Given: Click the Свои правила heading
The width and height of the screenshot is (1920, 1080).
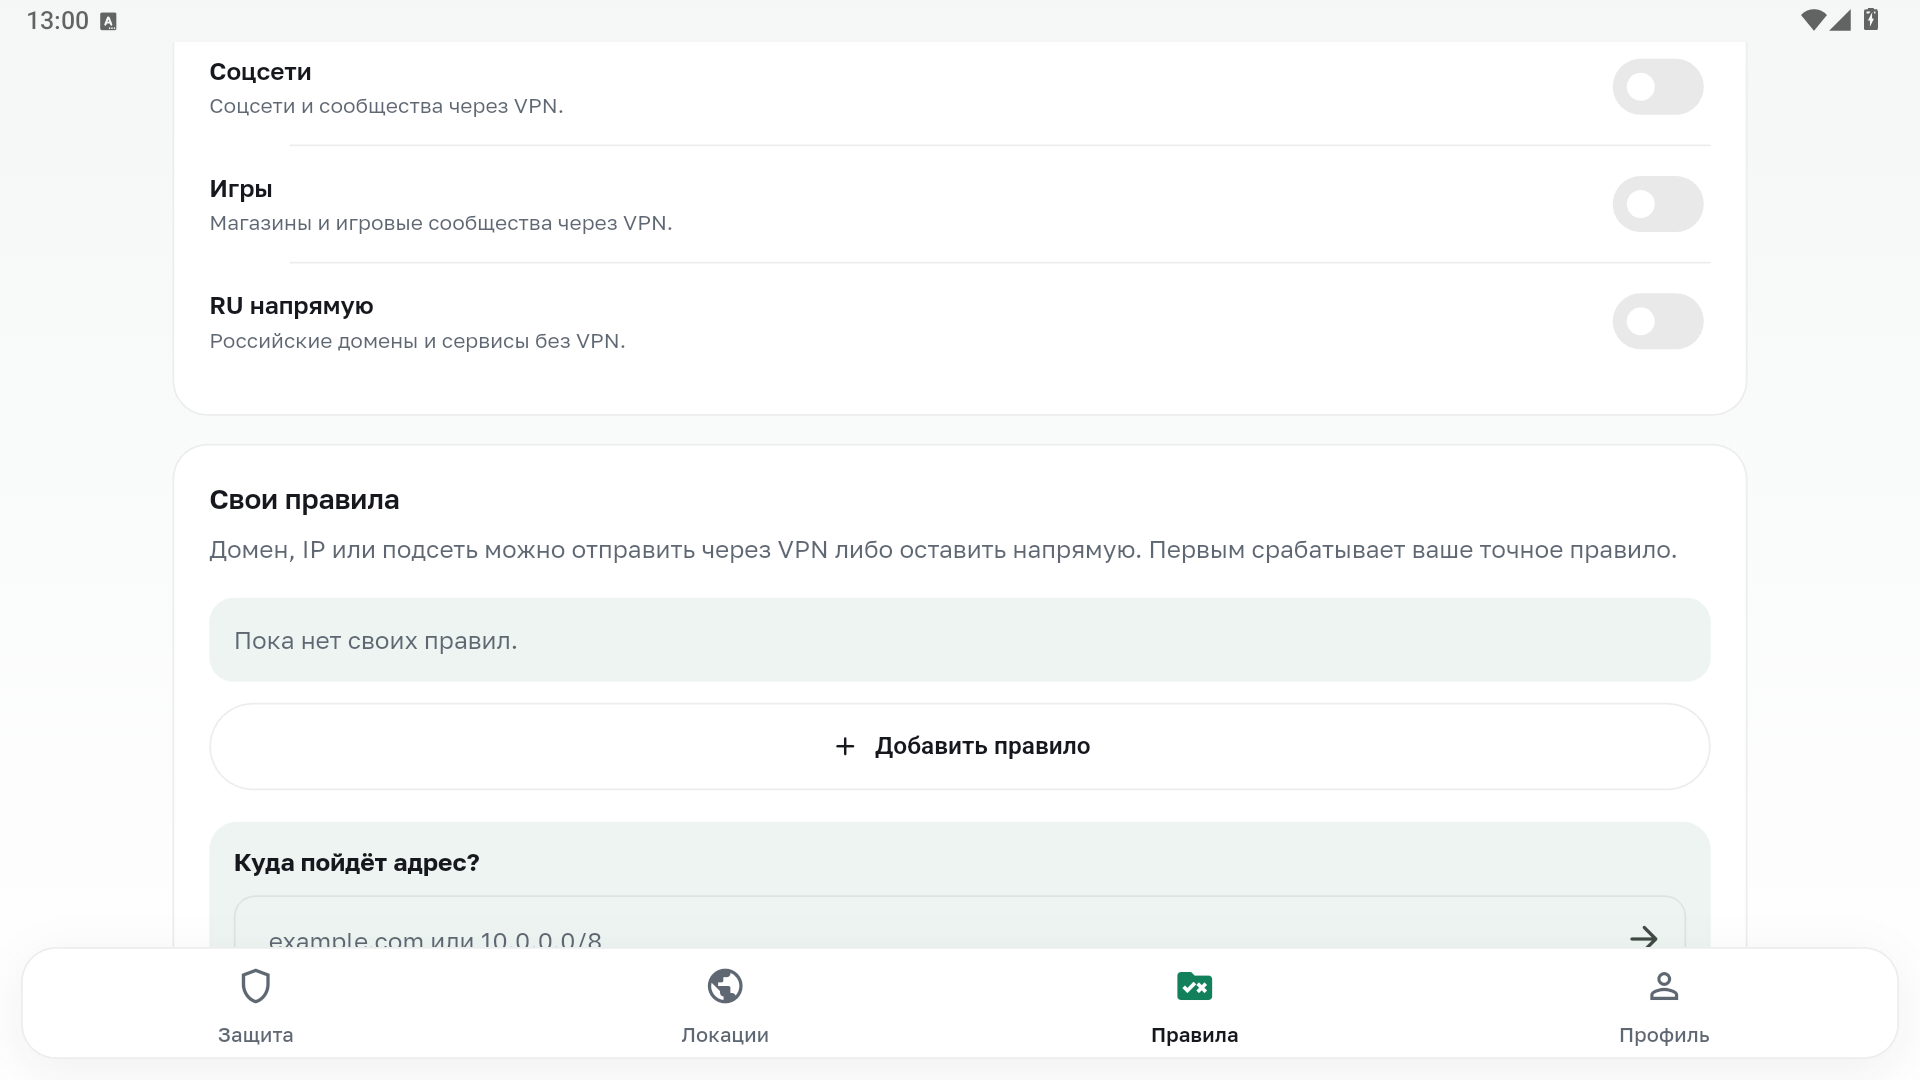Looking at the screenshot, I should [304, 500].
